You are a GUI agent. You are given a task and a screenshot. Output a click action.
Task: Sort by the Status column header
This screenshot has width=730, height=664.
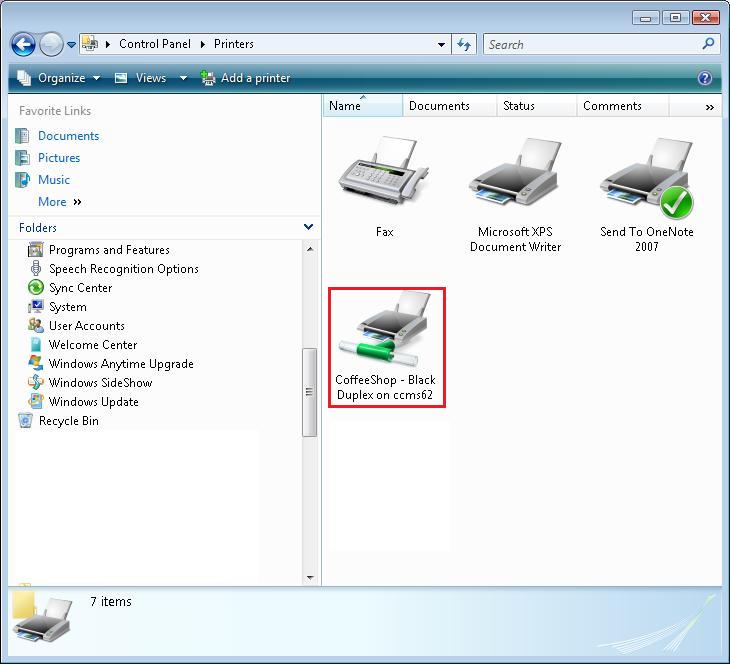(519, 106)
